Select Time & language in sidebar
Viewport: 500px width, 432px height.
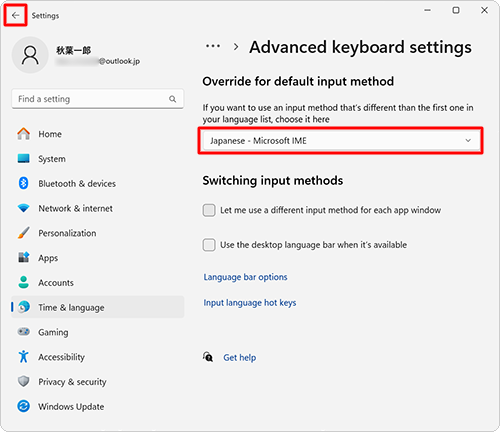(98, 307)
